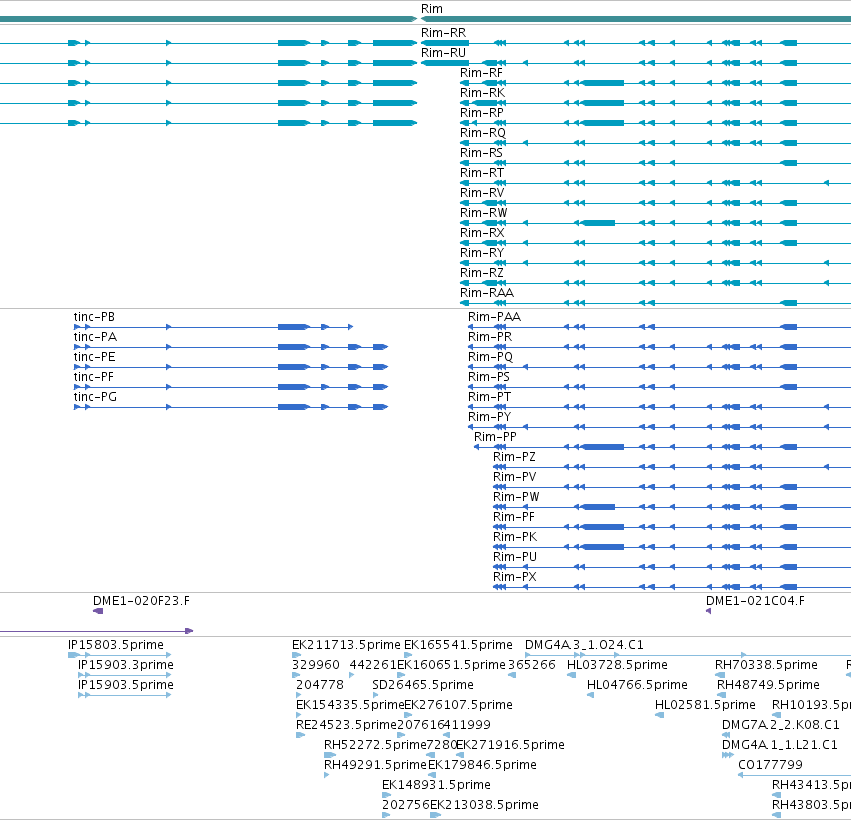
Task: Select the RH48749.5prime EST label
Action: [769, 685]
